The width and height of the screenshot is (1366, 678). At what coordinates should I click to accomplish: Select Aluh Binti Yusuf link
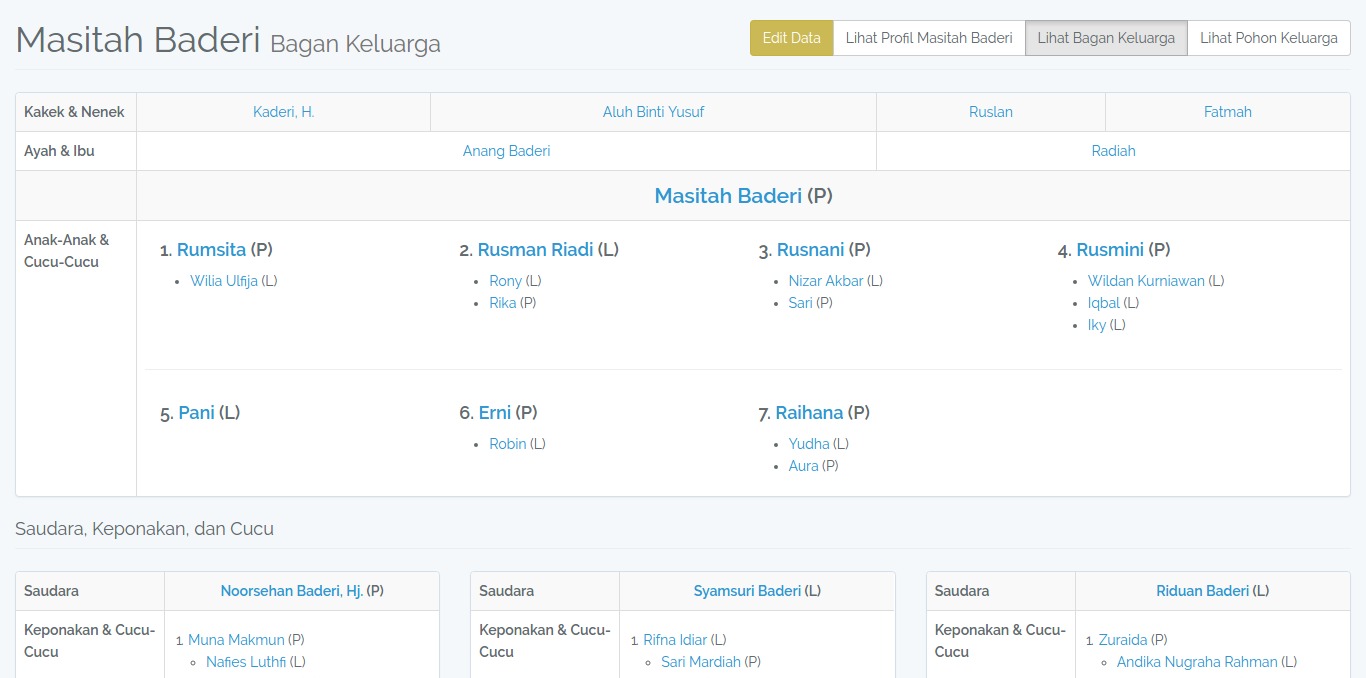click(653, 112)
